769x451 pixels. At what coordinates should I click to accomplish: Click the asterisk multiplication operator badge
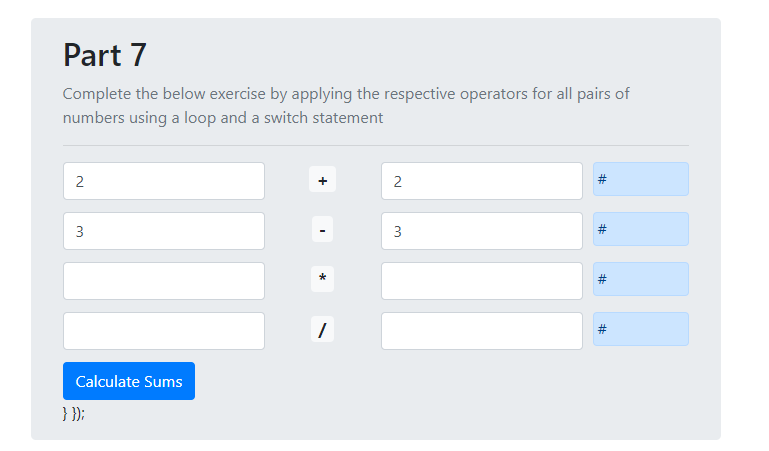click(x=322, y=281)
